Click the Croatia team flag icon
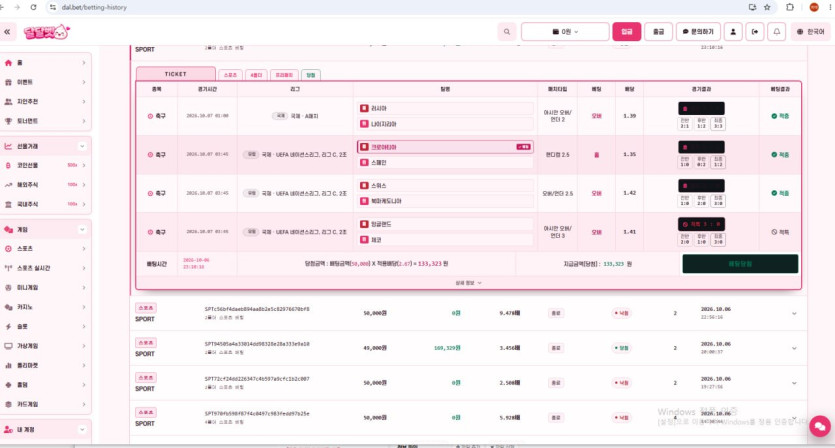 (364, 147)
